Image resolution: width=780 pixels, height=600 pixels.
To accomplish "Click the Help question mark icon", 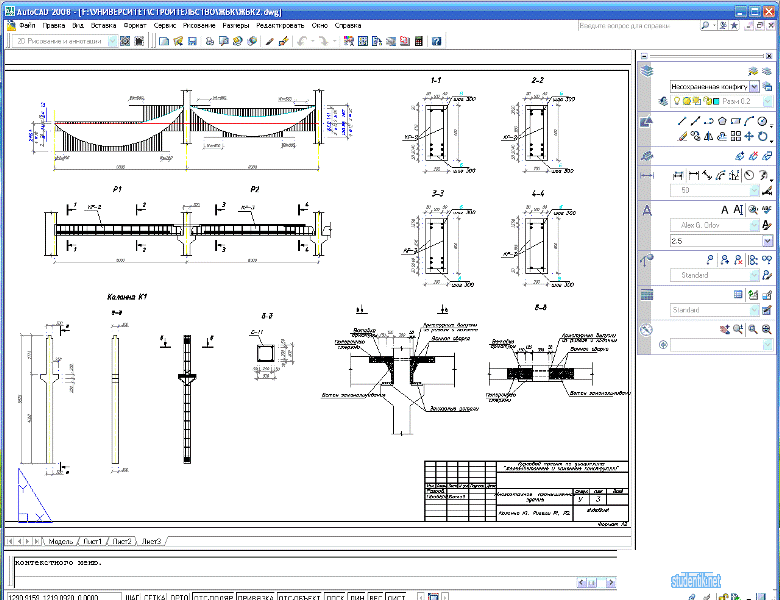I will [x=436, y=41].
